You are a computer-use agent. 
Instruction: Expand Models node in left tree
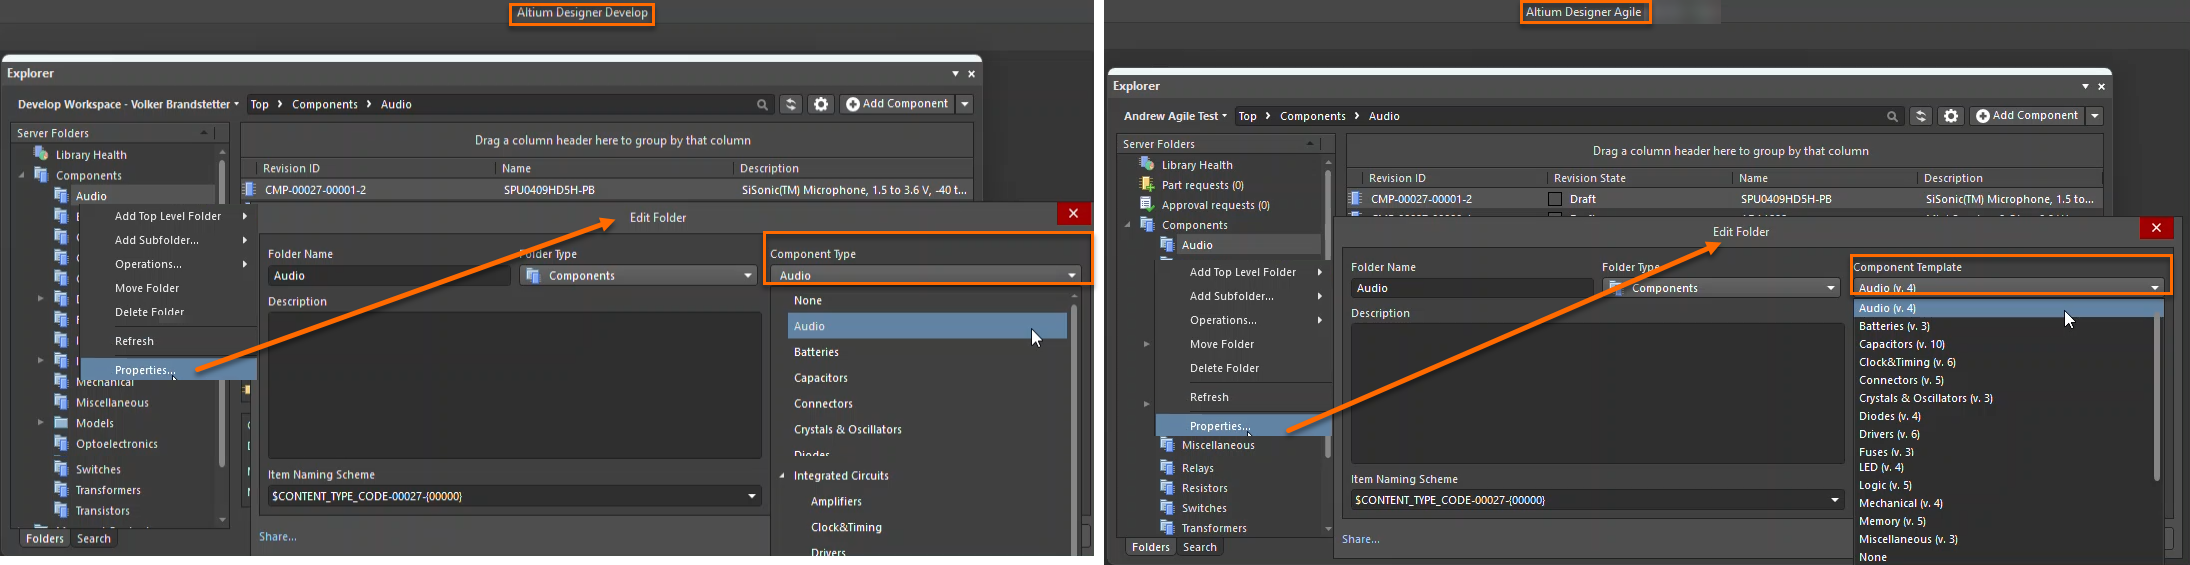coord(41,423)
